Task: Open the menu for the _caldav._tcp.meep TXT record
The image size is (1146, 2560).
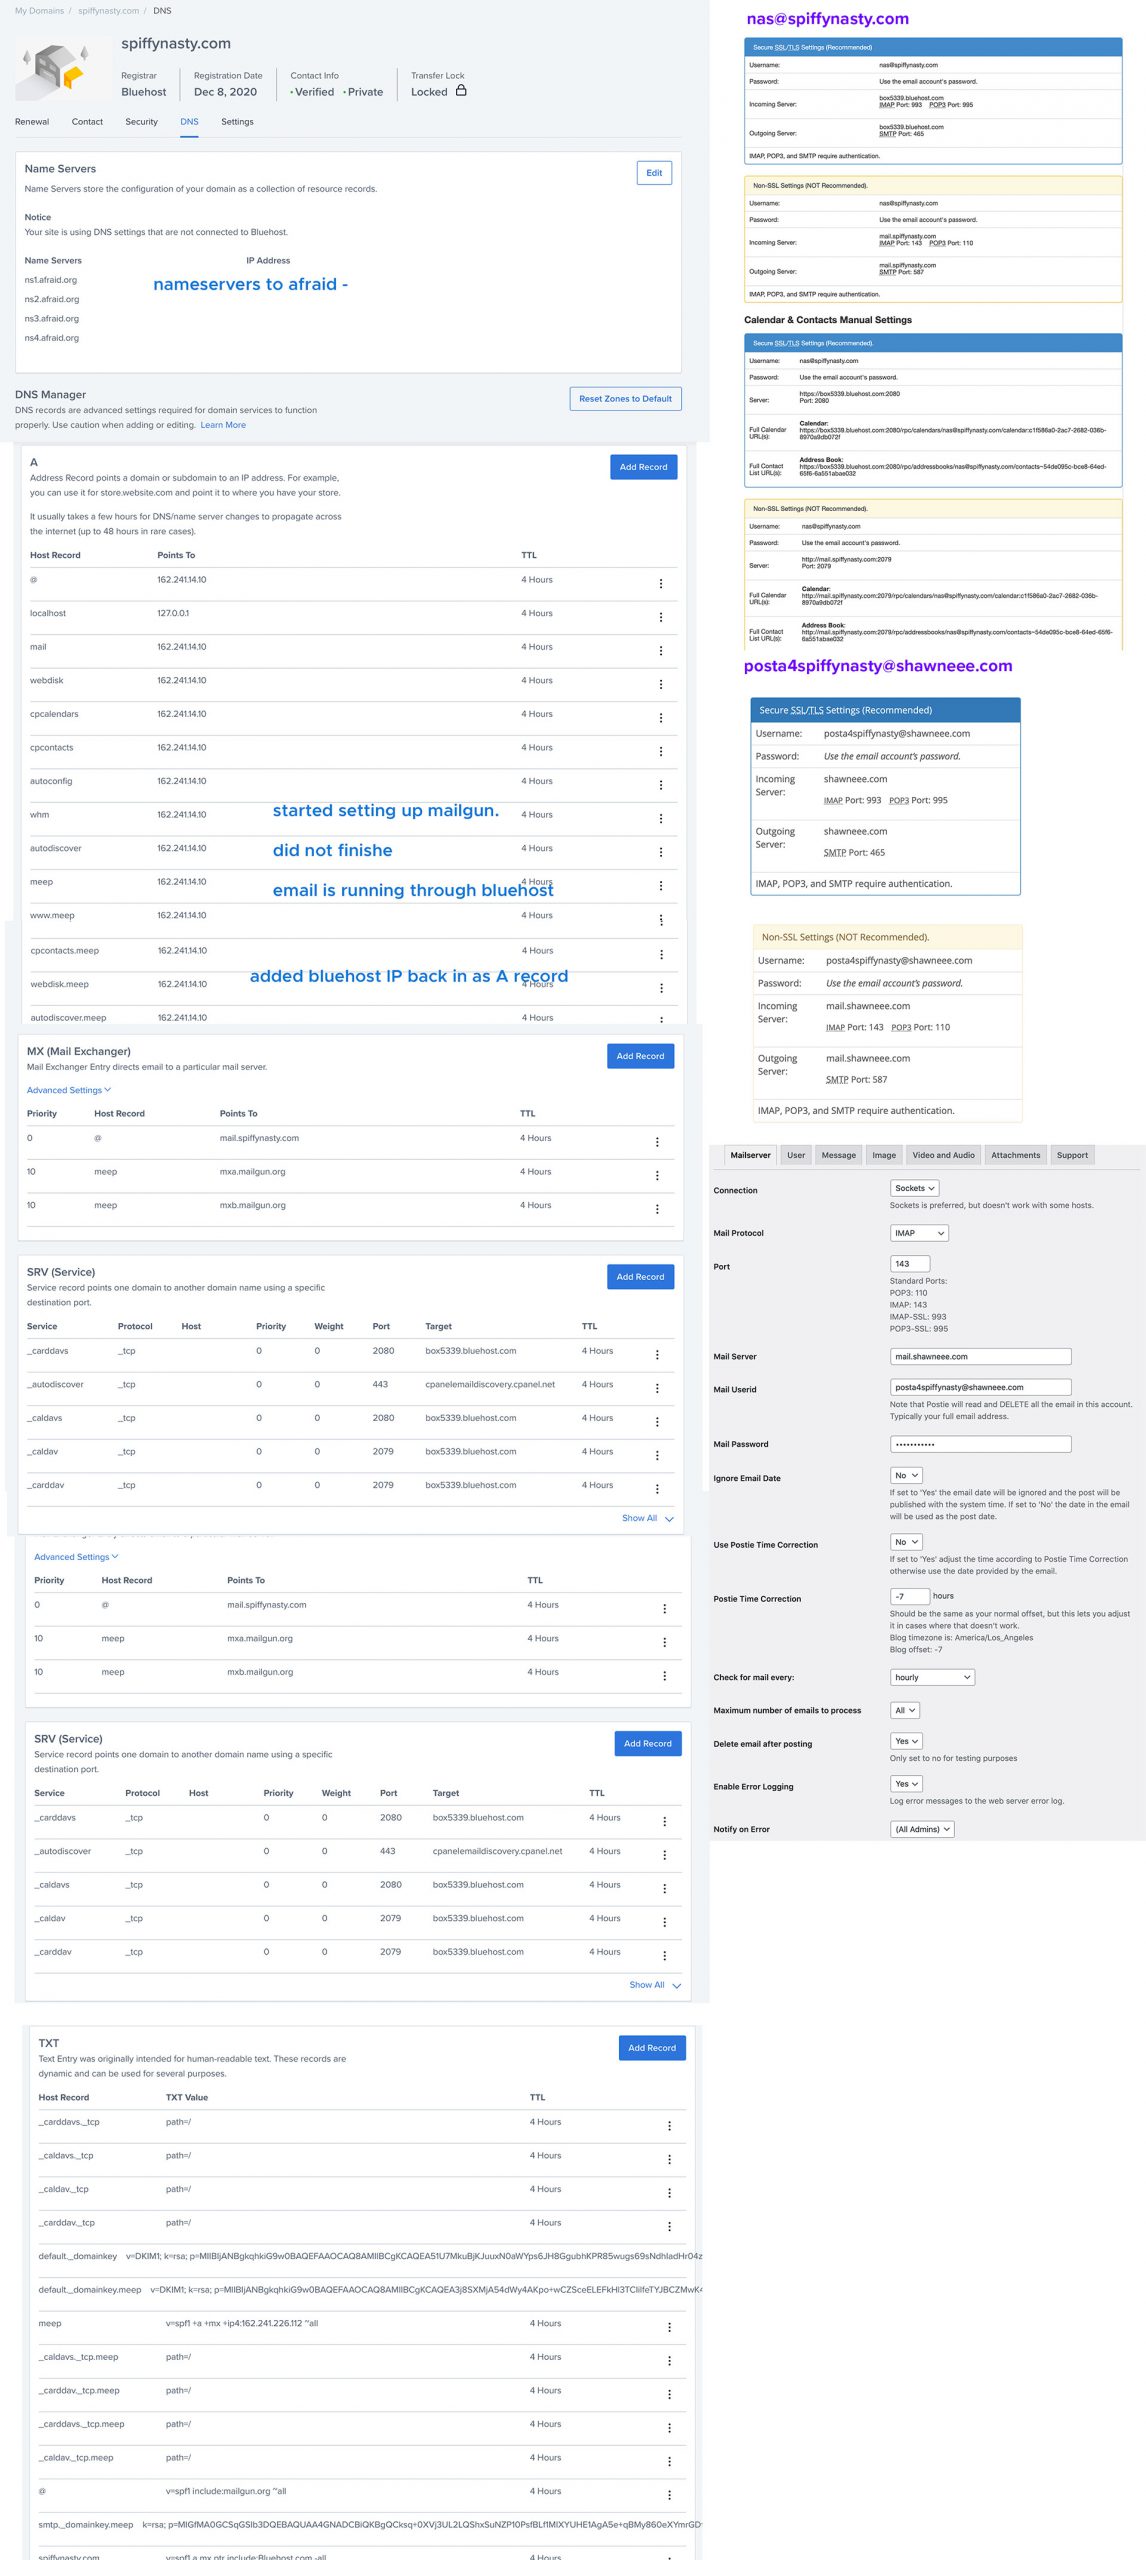Action: [670, 2461]
